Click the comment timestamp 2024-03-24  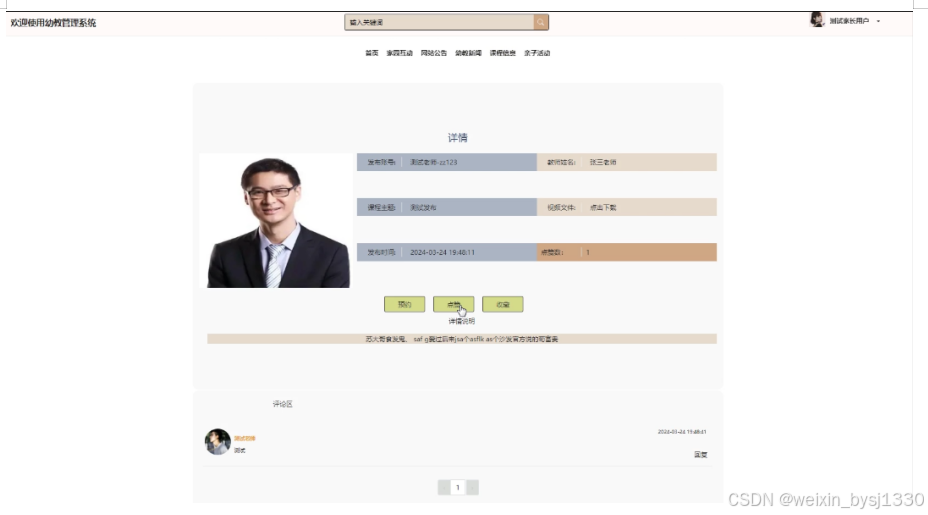[x=682, y=432]
